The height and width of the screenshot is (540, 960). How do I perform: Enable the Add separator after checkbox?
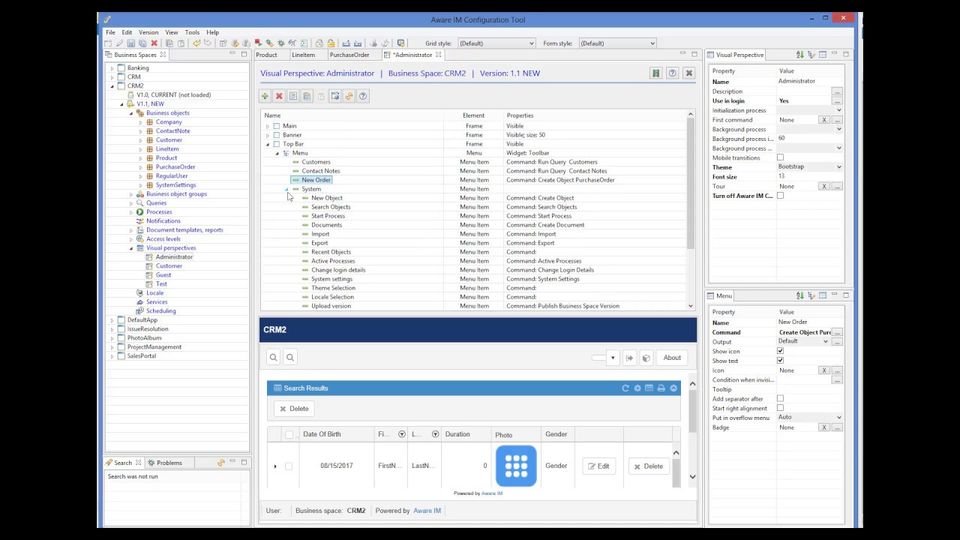(781, 399)
